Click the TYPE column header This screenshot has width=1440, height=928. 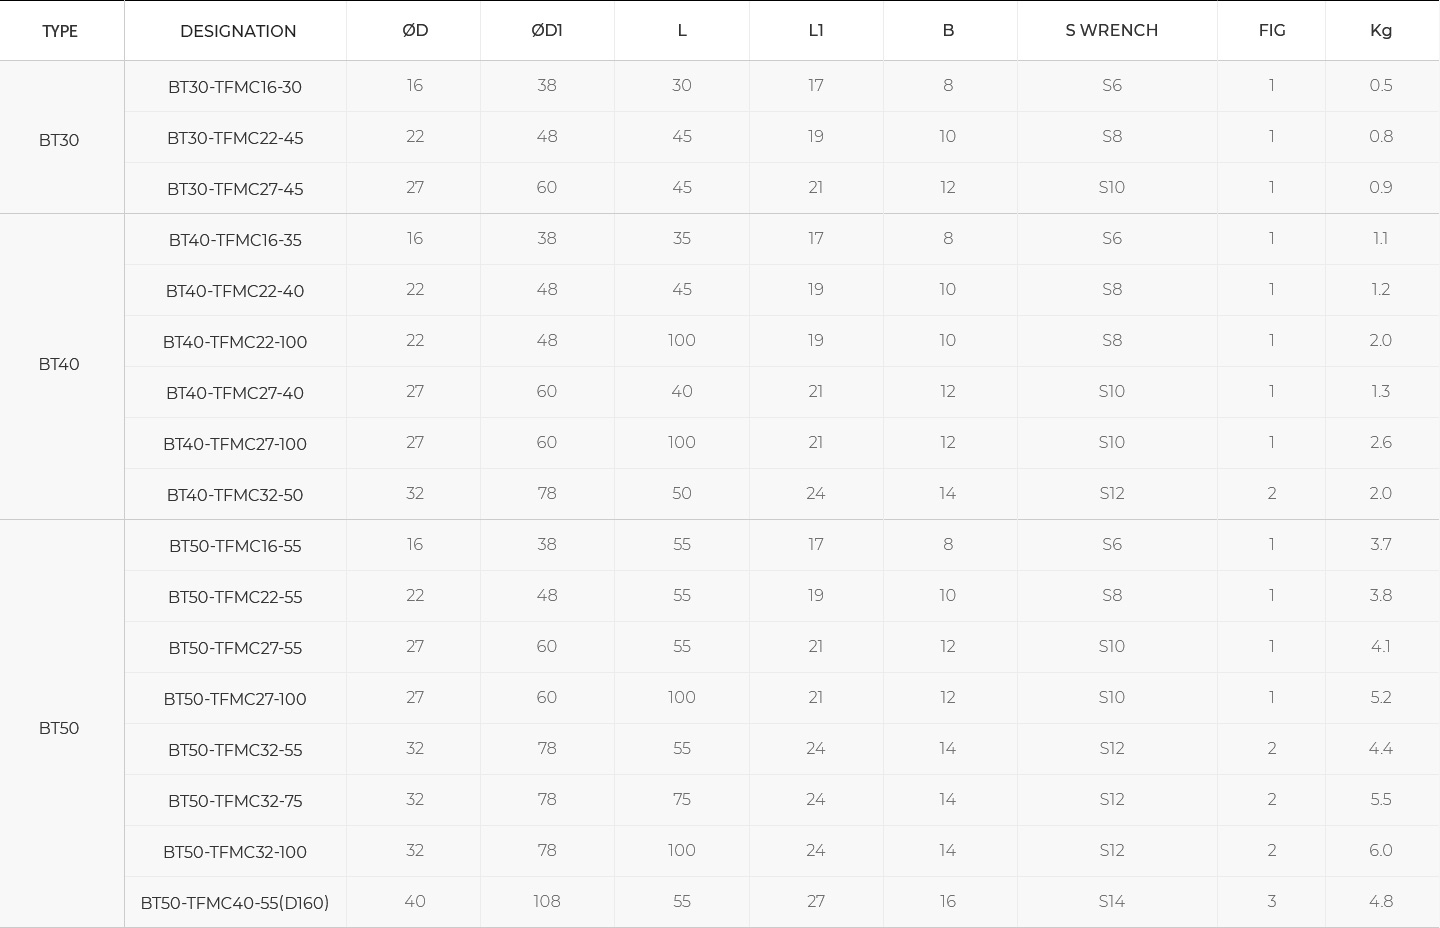pos(60,31)
